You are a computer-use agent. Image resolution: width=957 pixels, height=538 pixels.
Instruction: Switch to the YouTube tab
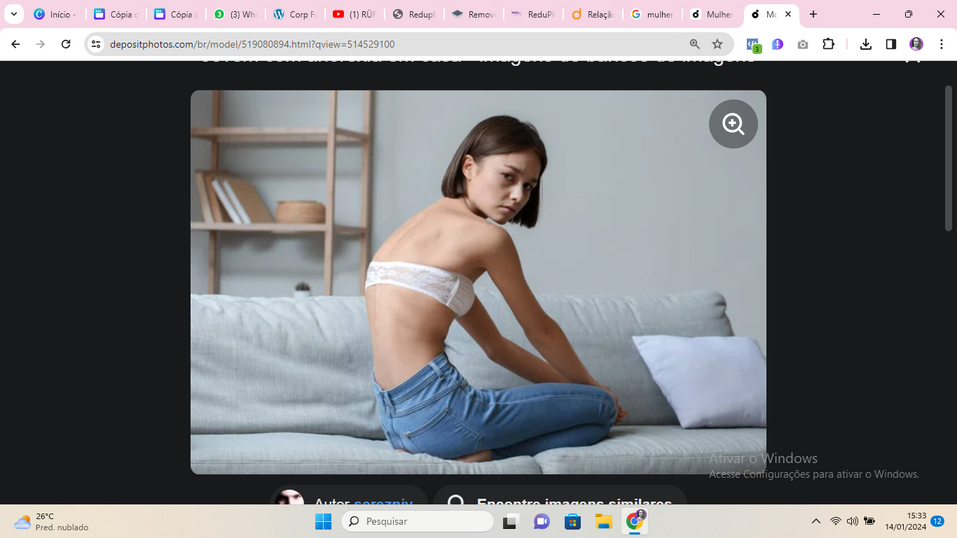[353, 15]
